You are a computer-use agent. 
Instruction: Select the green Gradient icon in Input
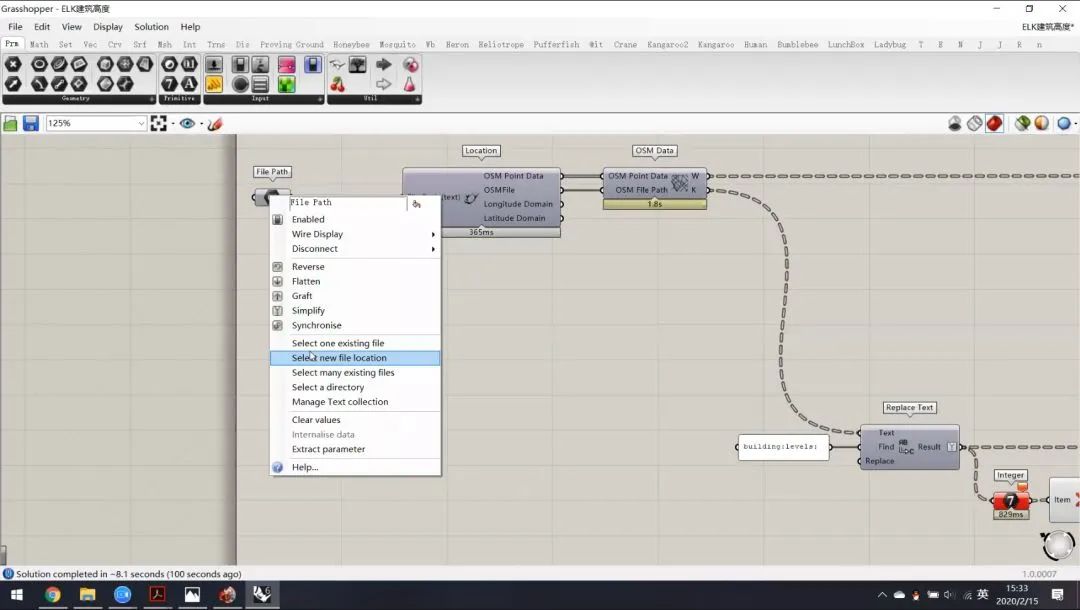tap(287, 84)
